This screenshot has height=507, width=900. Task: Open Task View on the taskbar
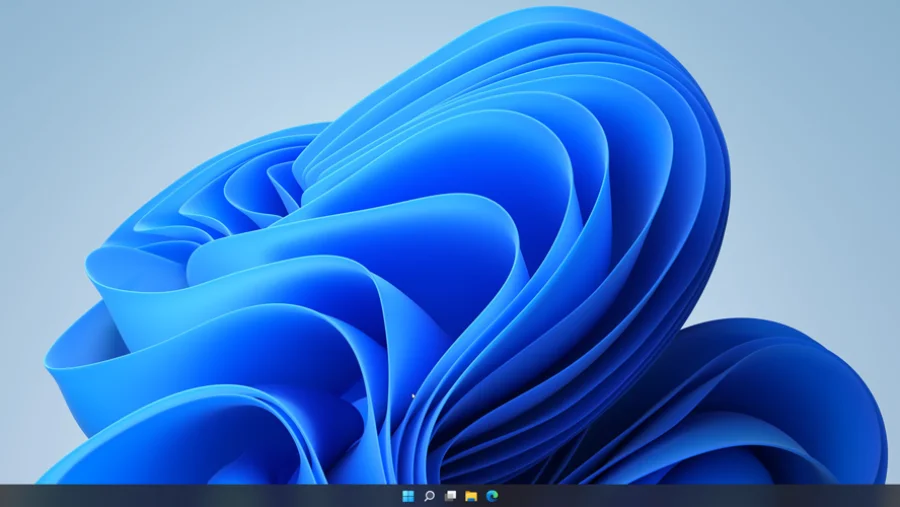click(x=450, y=496)
